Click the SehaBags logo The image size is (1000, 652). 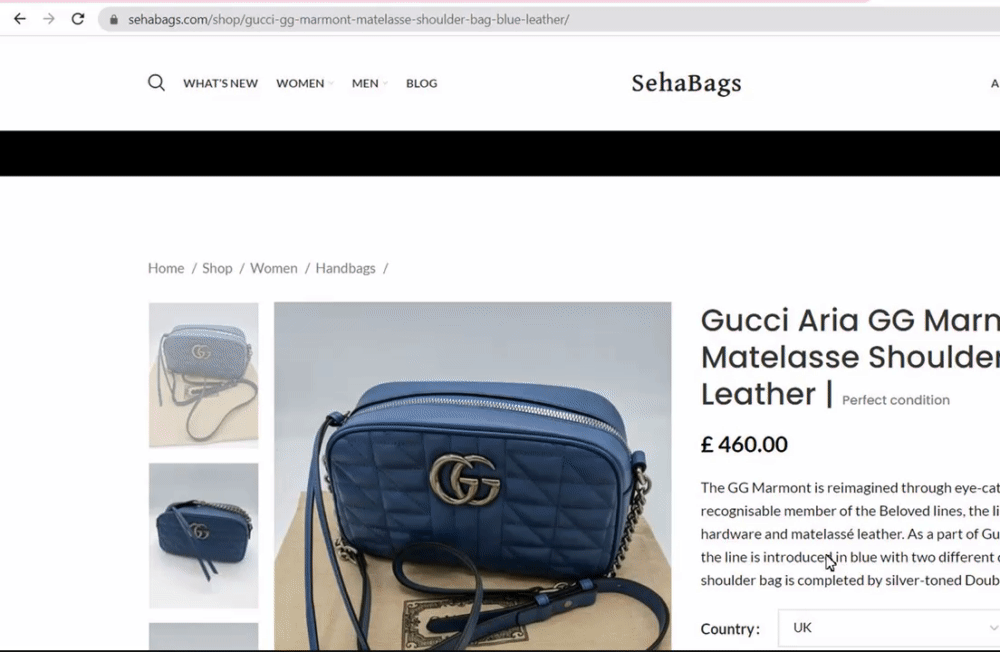pyautogui.click(x=686, y=83)
